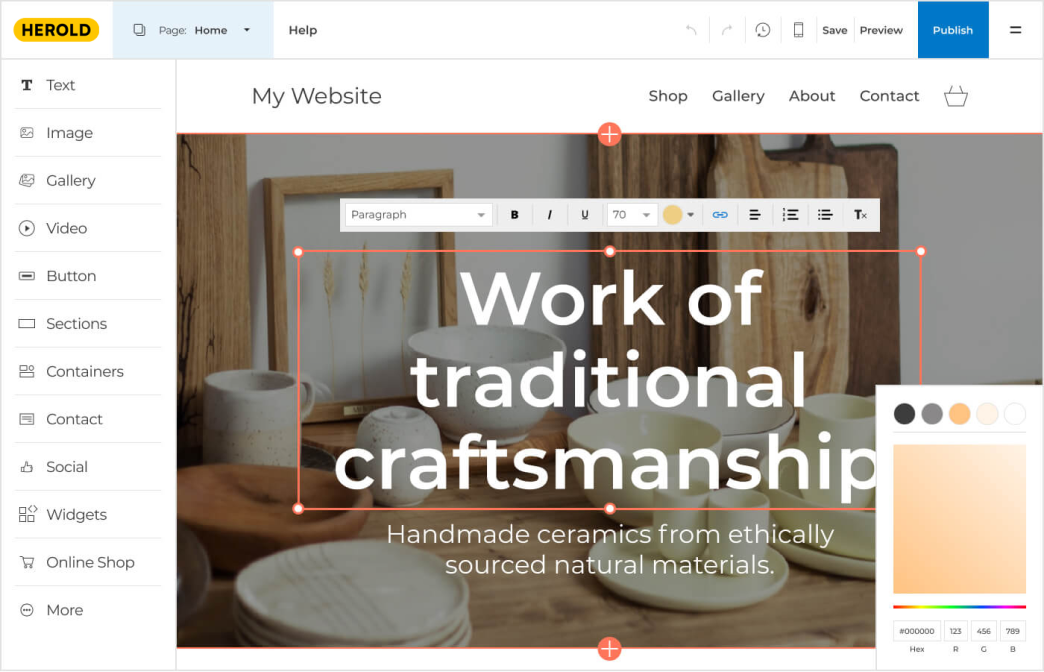Viewport: 1044px width, 672px height.
Task: Apply bulleted list formatting
Action: pyautogui.click(x=825, y=214)
